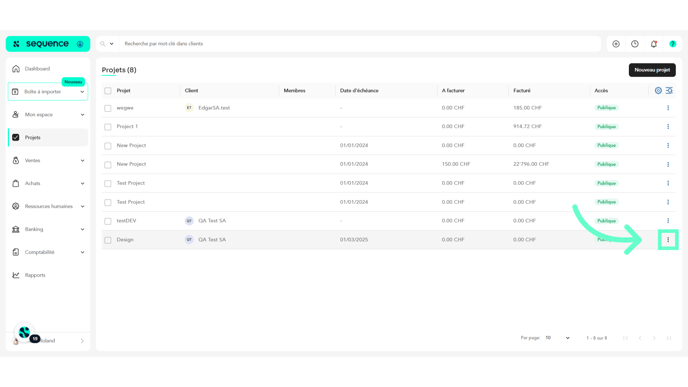Open three-dot menu for Design row
Screen dimensions: 688x387
(x=668, y=240)
